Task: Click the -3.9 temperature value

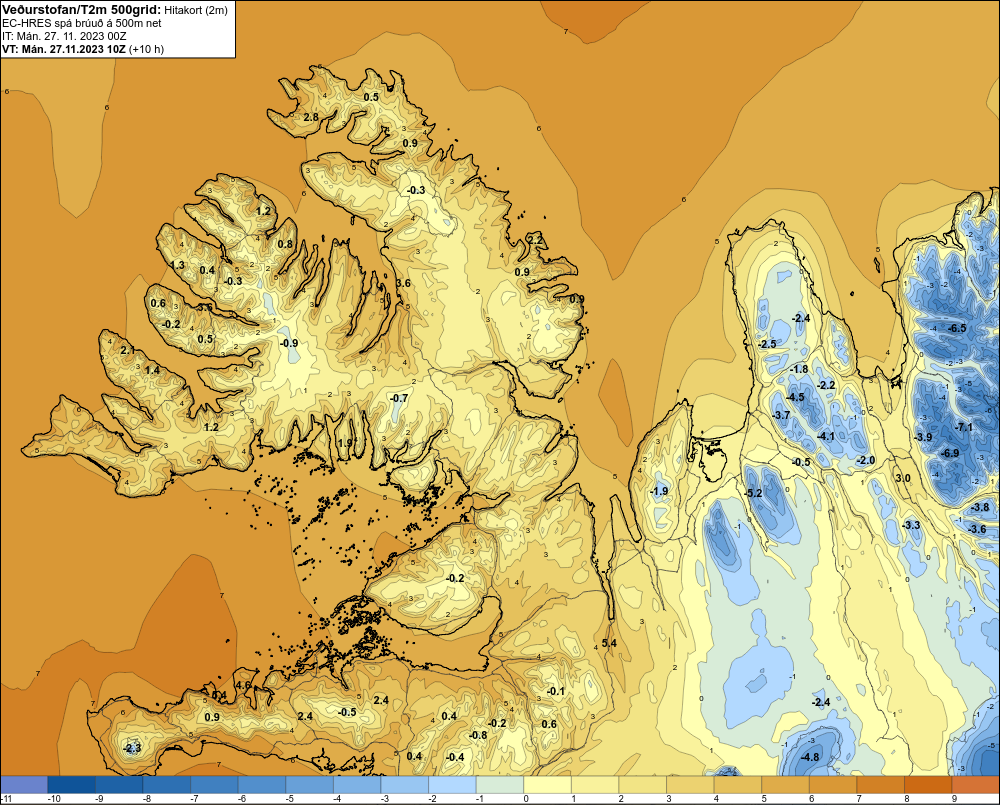Action: coord(923,437)
